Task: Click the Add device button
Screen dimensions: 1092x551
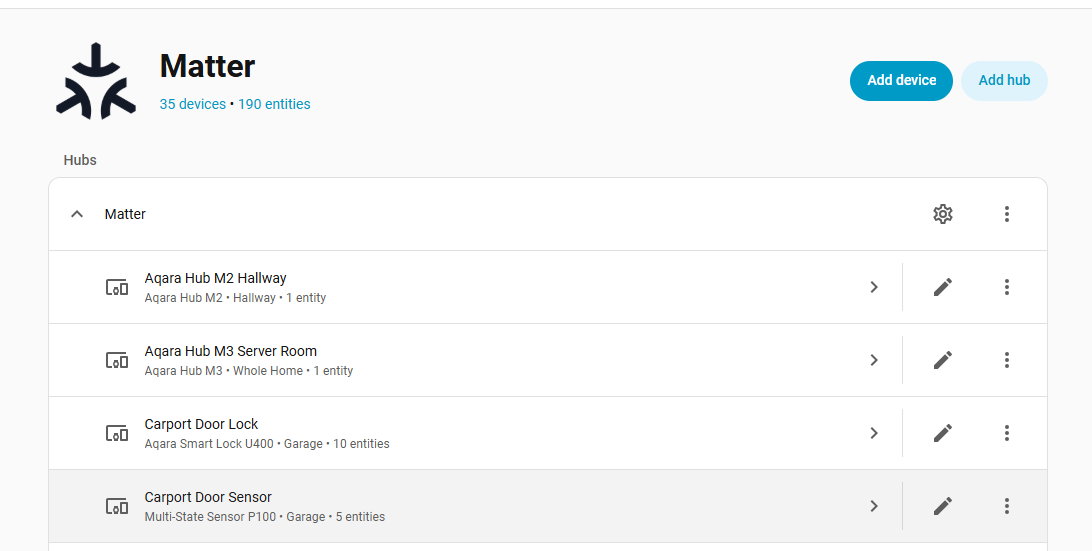Action: pos(901,81)
